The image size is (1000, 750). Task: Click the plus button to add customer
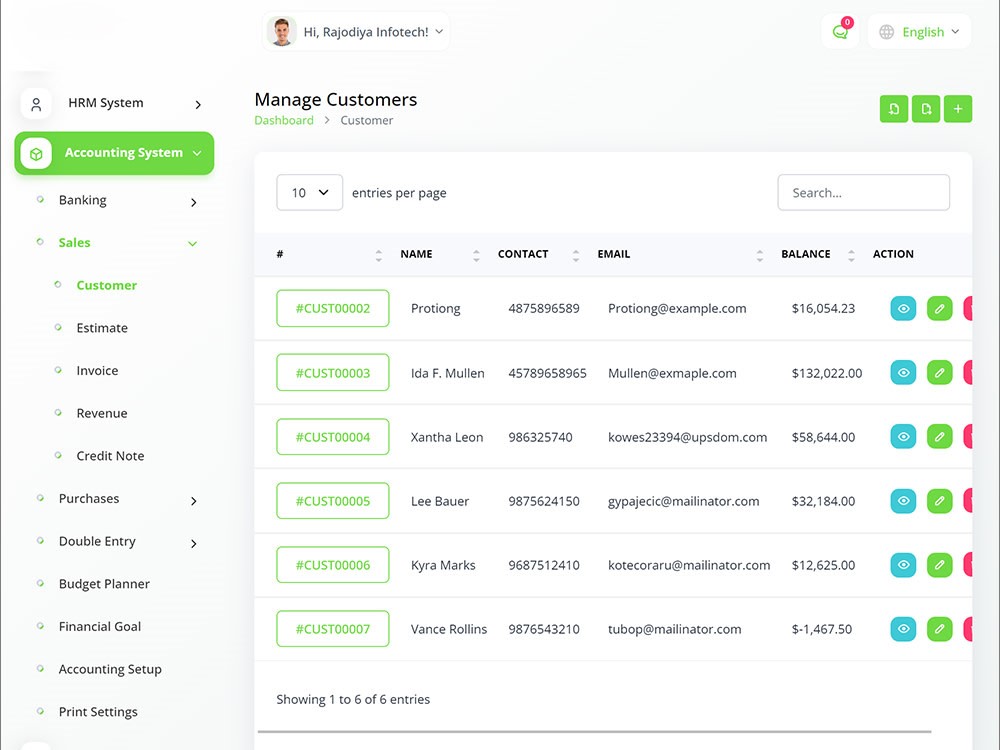[x=958, y=109]
